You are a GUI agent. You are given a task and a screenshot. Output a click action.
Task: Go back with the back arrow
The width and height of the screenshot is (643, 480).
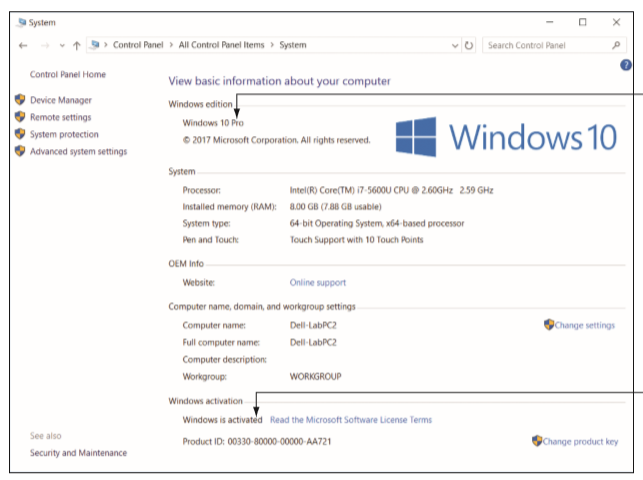23,45
